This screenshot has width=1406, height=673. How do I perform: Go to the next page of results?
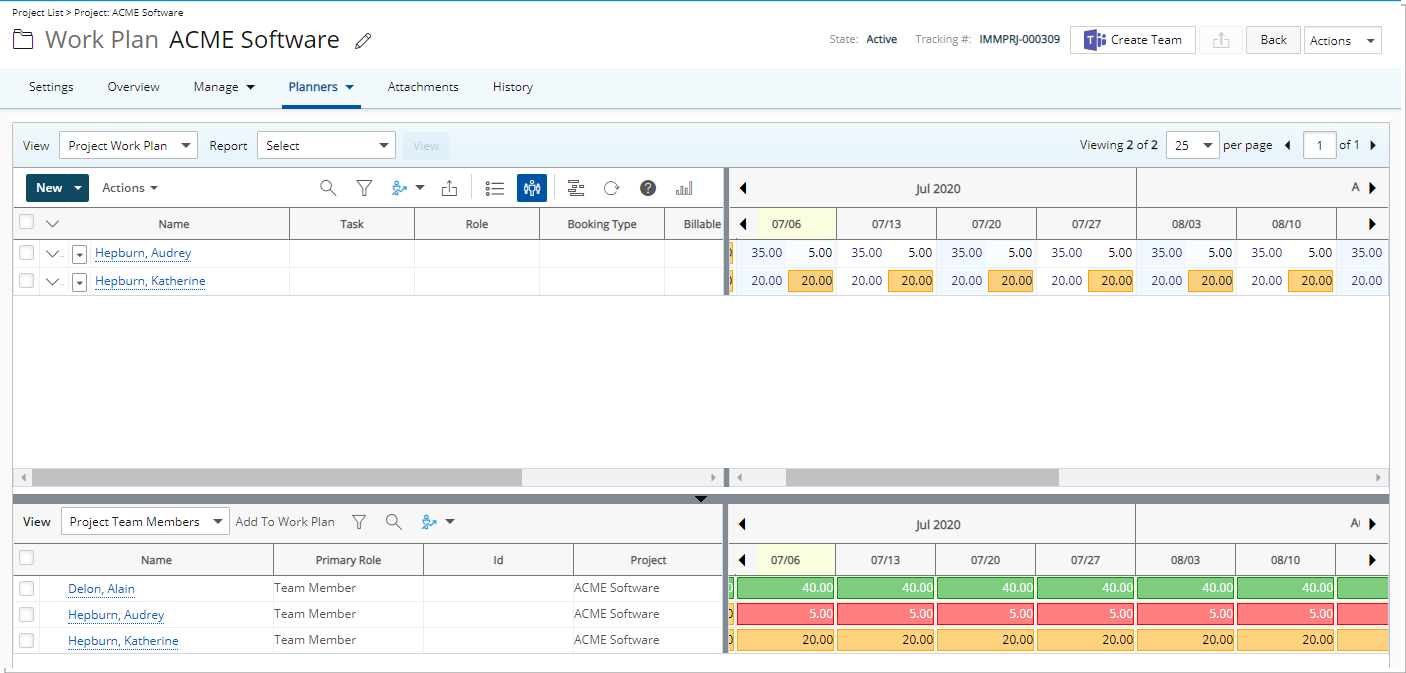point(1373,145)
